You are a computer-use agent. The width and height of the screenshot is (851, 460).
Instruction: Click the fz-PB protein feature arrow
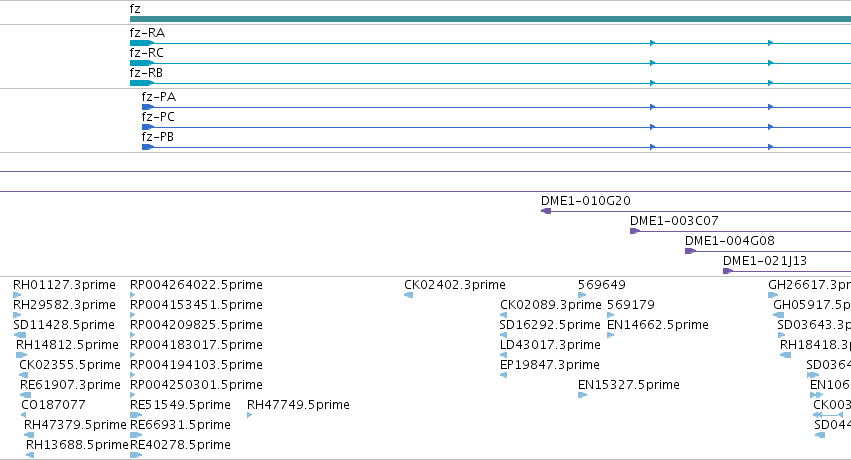(148, 147)
